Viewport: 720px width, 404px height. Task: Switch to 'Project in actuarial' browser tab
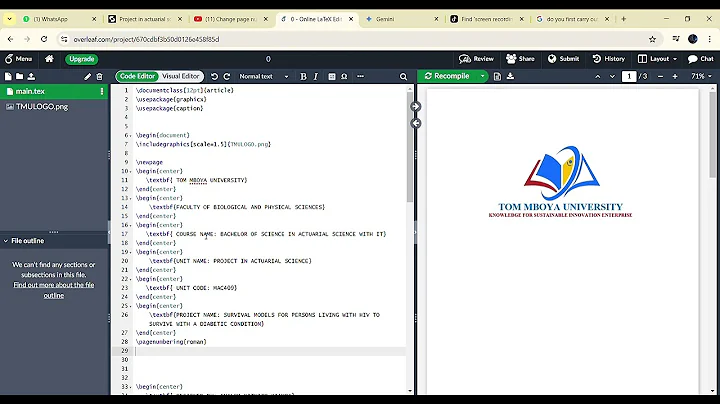click(x=144, y=19)
